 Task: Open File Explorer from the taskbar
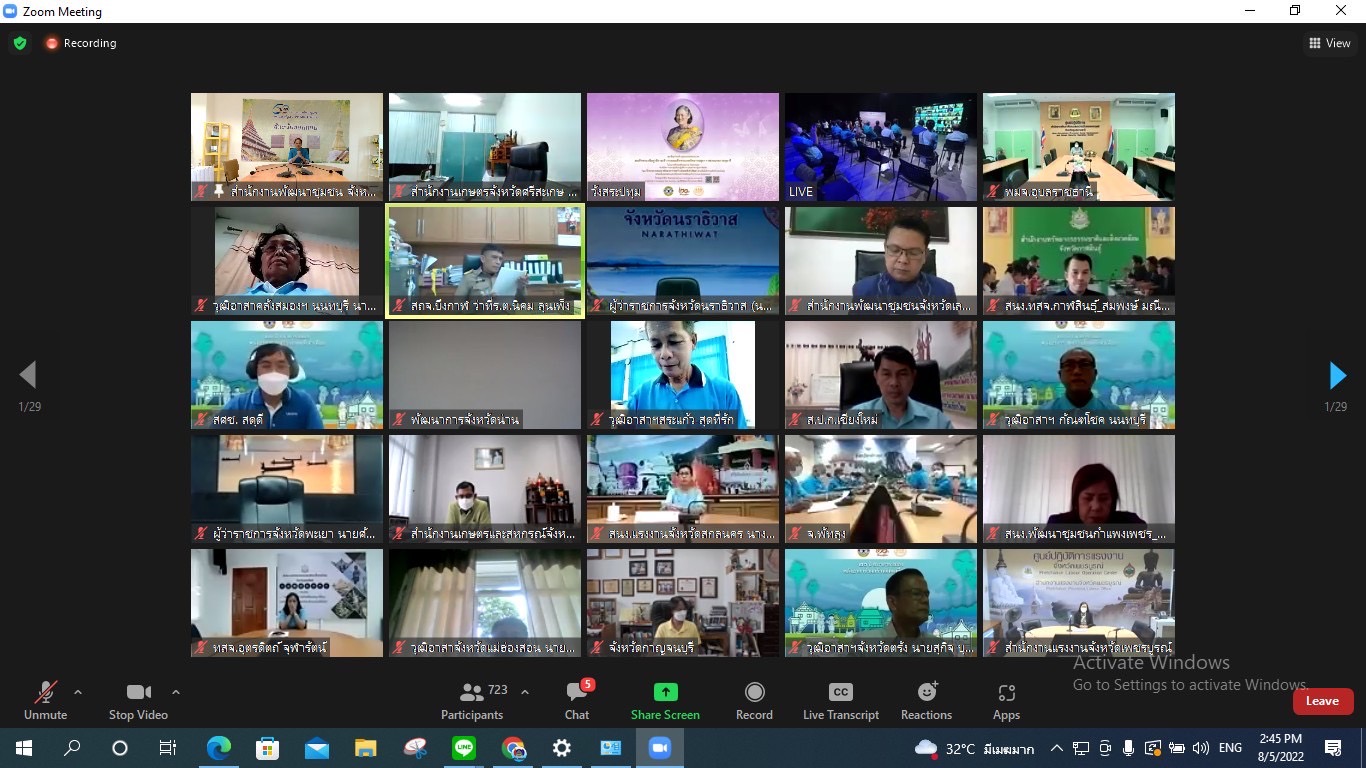(365, 748)
